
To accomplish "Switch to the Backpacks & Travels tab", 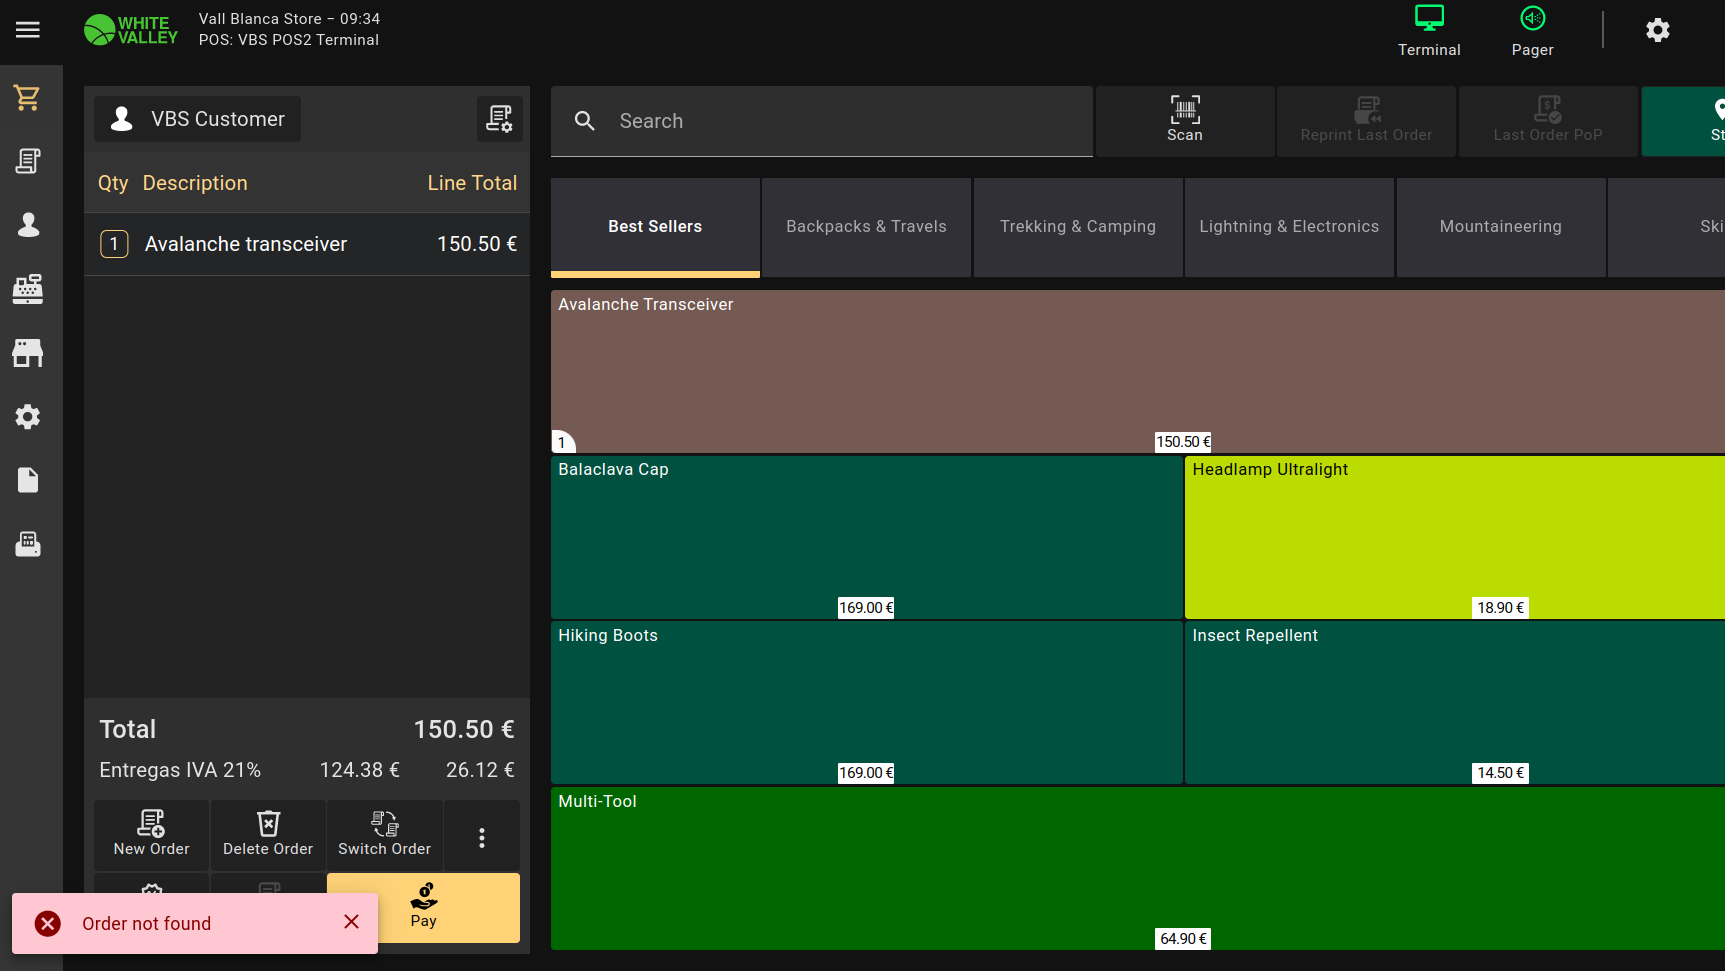I will [x=866, y=227].
